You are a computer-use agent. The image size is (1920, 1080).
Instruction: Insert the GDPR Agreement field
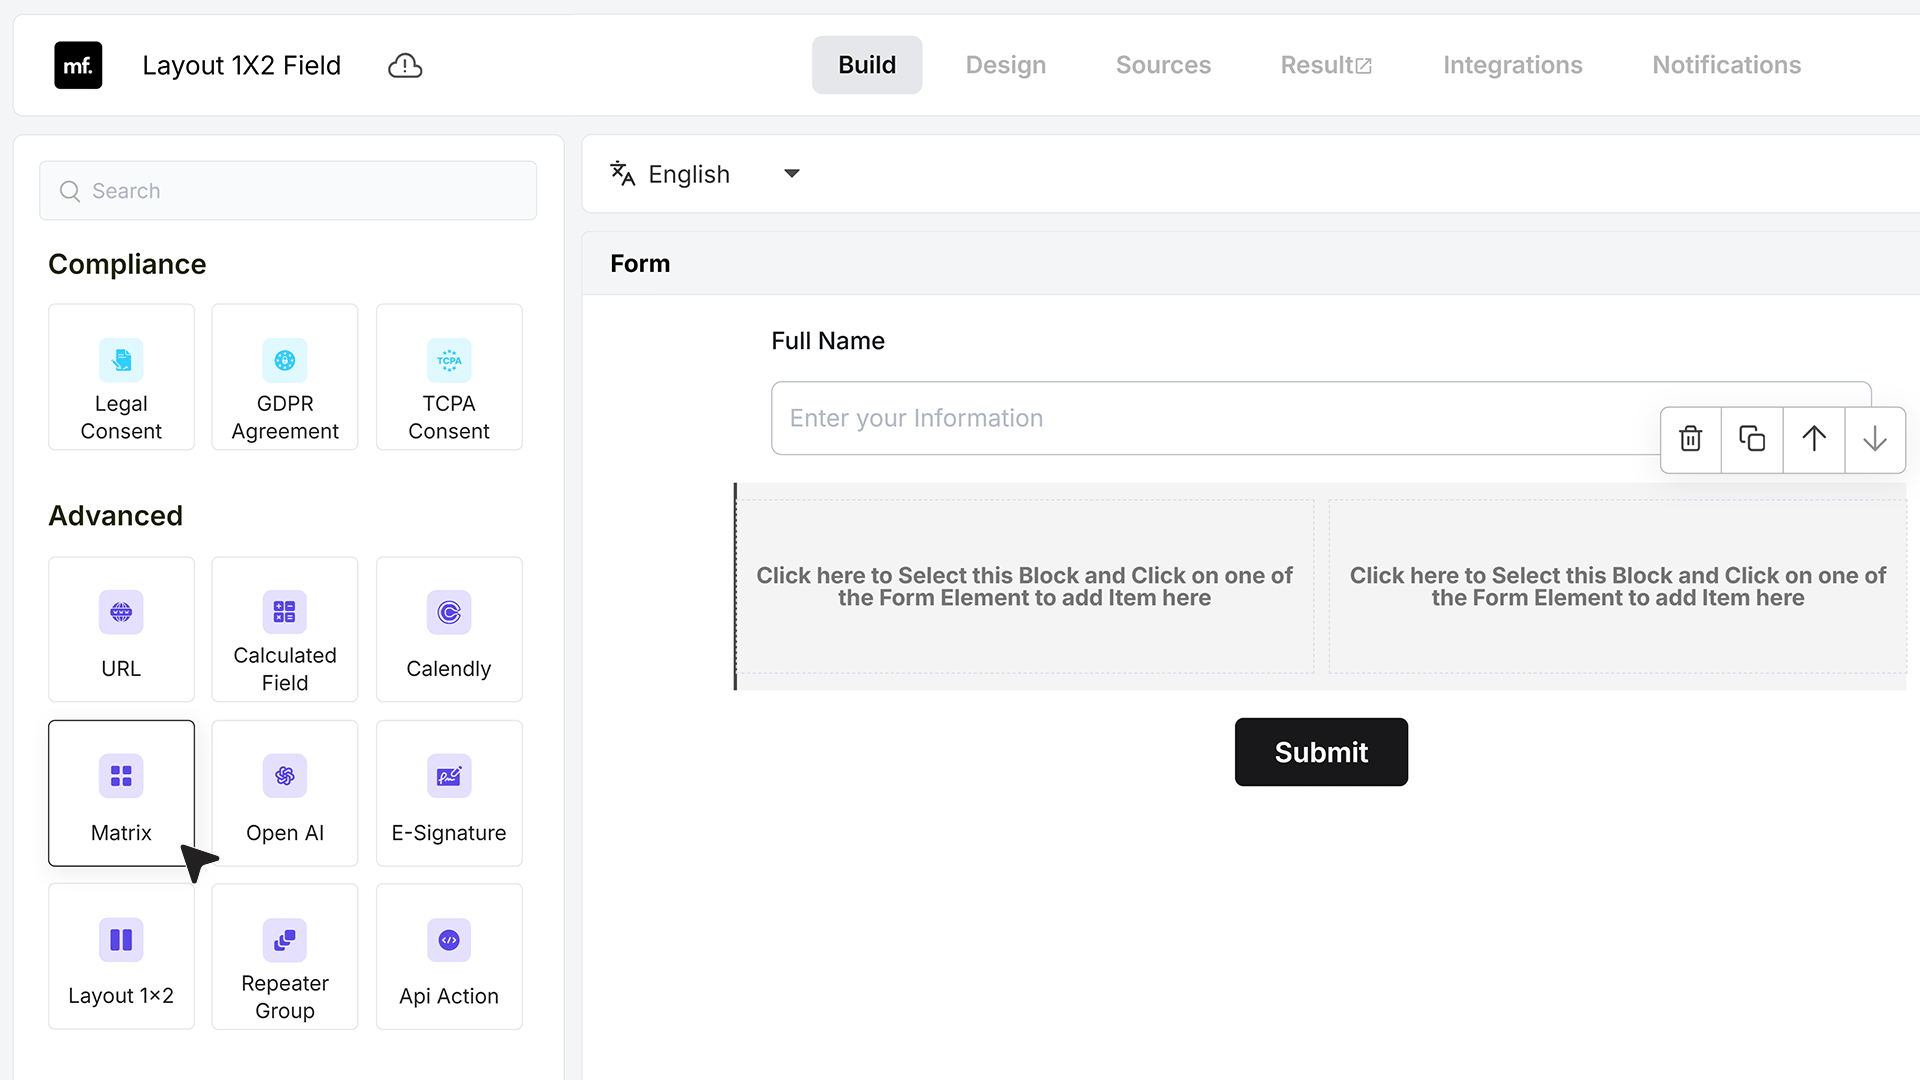(x=285, y=377)
